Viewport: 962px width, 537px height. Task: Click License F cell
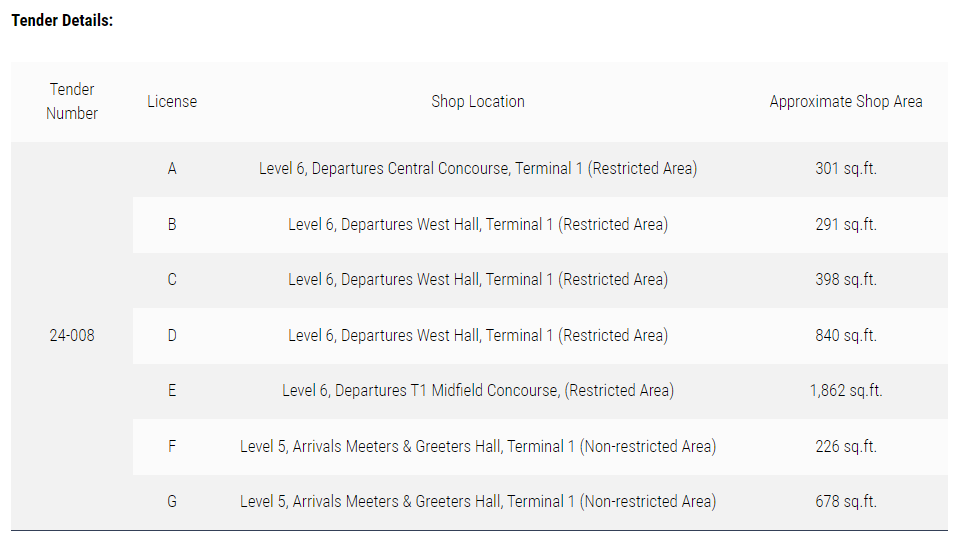point(172,447)
